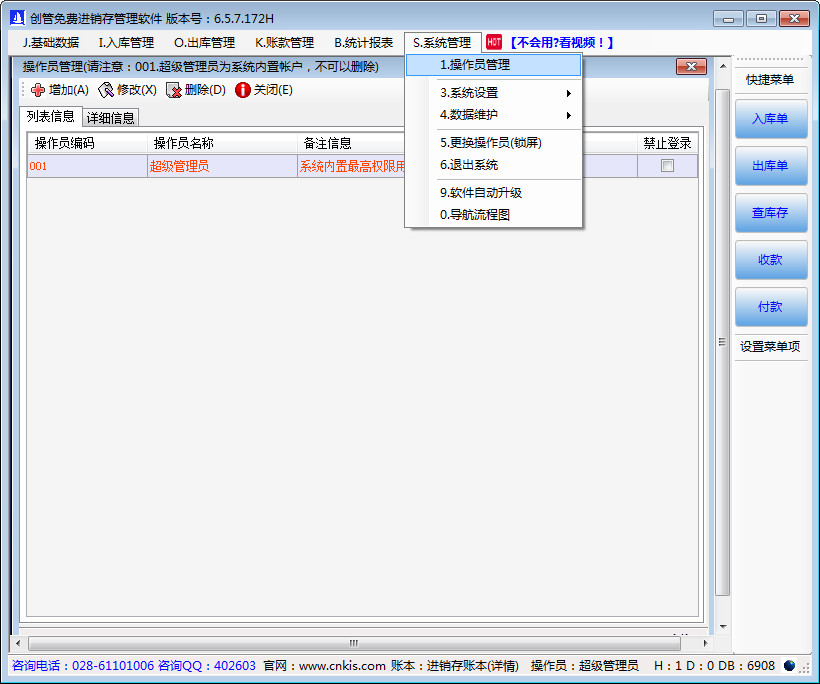Click the 查库存 shortcut button

[771, 213]
